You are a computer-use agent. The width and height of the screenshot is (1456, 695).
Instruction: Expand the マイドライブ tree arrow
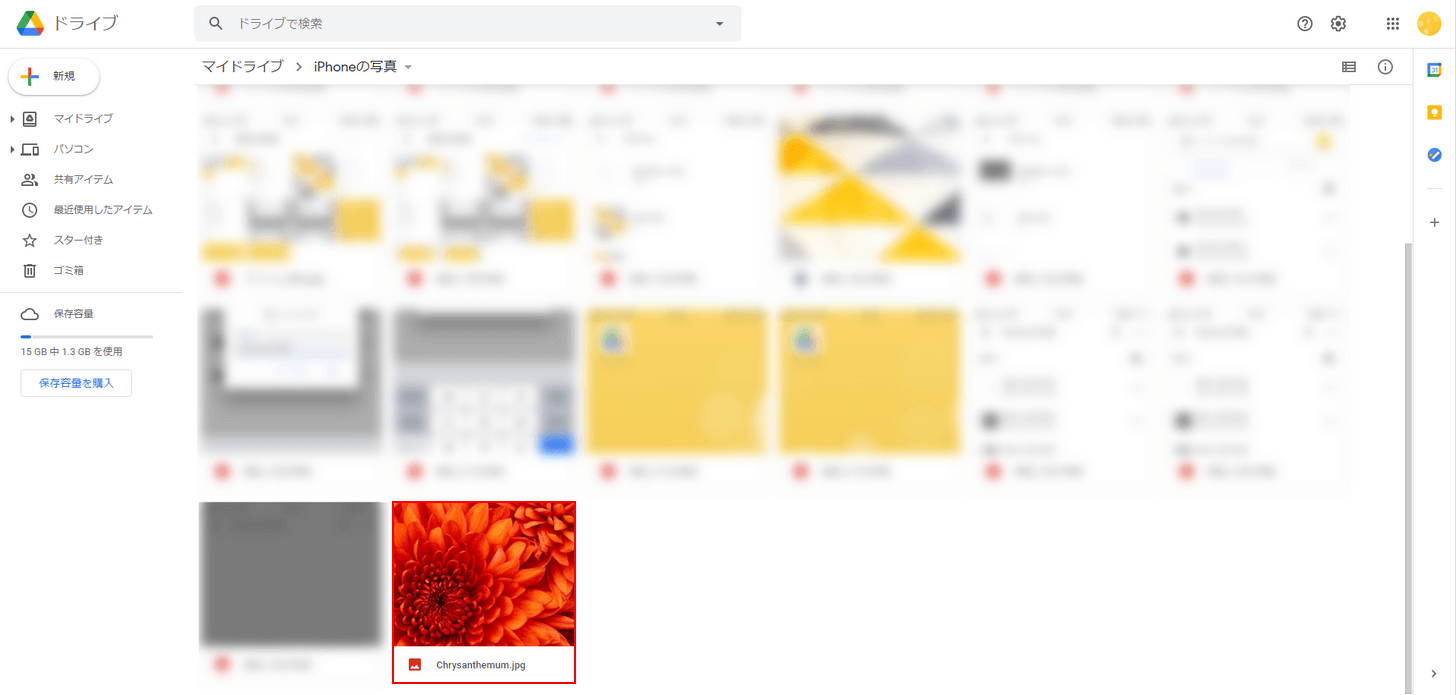(x=12, y=119)
